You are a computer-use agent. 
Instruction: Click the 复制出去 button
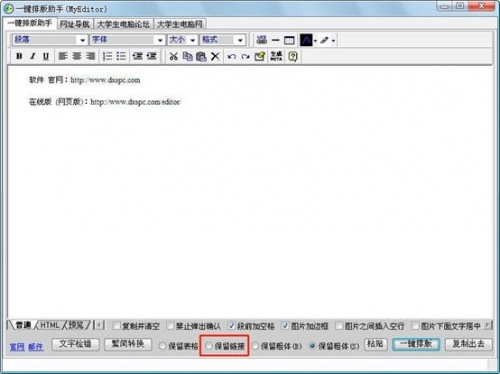(468, 344)
